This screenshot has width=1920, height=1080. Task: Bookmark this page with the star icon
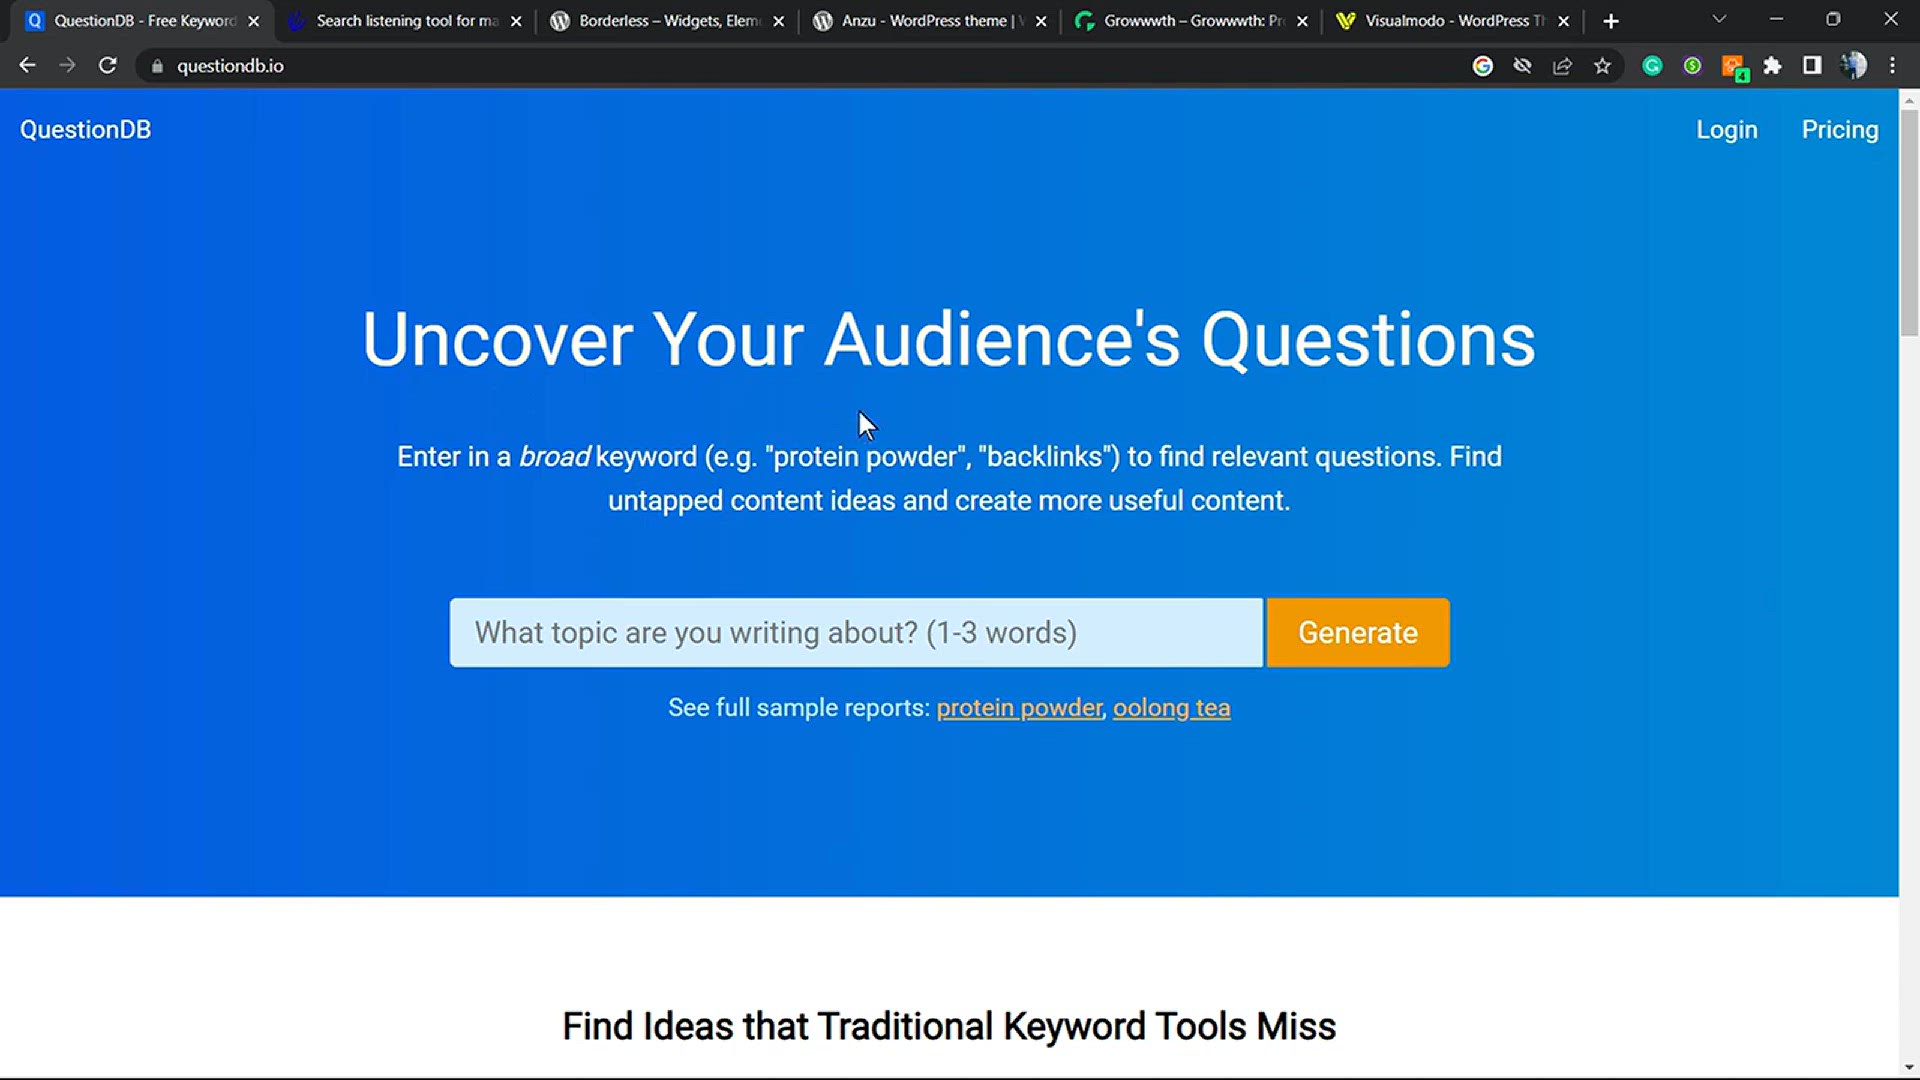(x=1603, y=66)
